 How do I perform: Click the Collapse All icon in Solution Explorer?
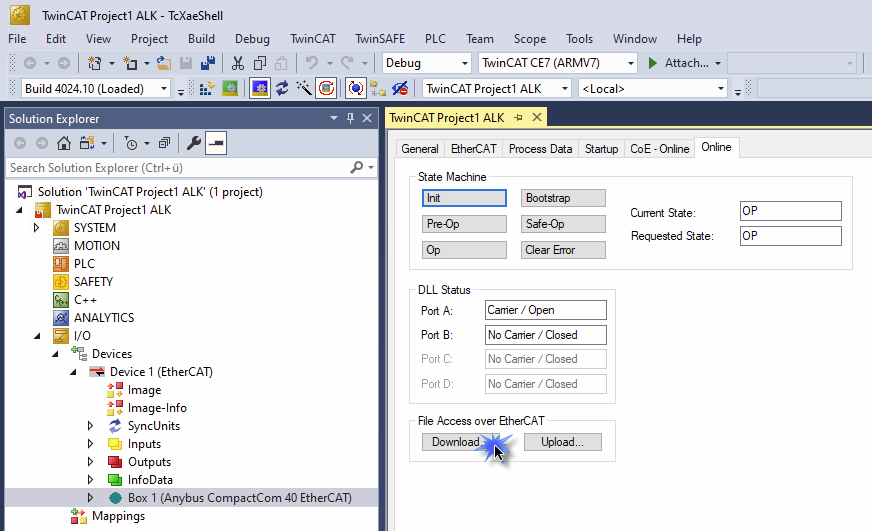164,143
